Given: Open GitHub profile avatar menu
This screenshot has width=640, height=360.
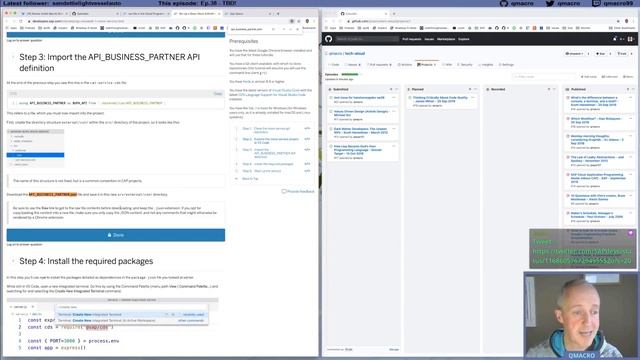Looking at the screenshot, I should coord(631,39).
